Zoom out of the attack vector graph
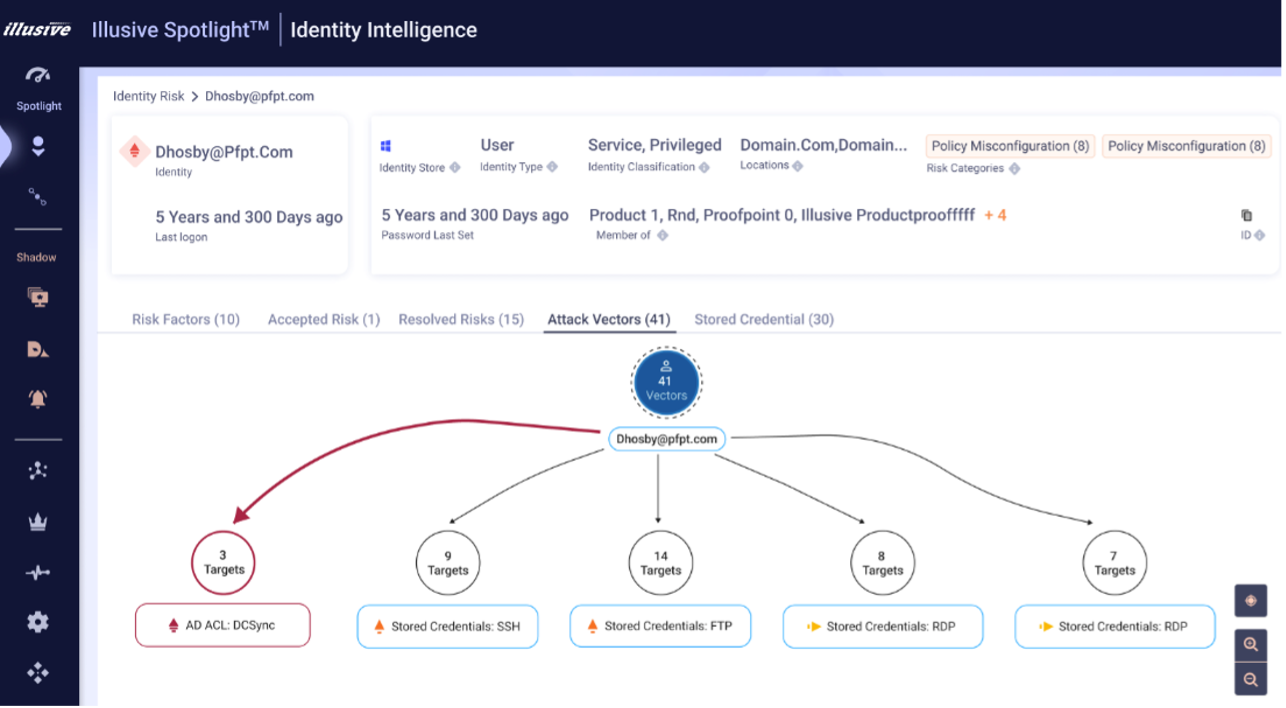Screen dimensions: 1286x708 (1250, 679)
